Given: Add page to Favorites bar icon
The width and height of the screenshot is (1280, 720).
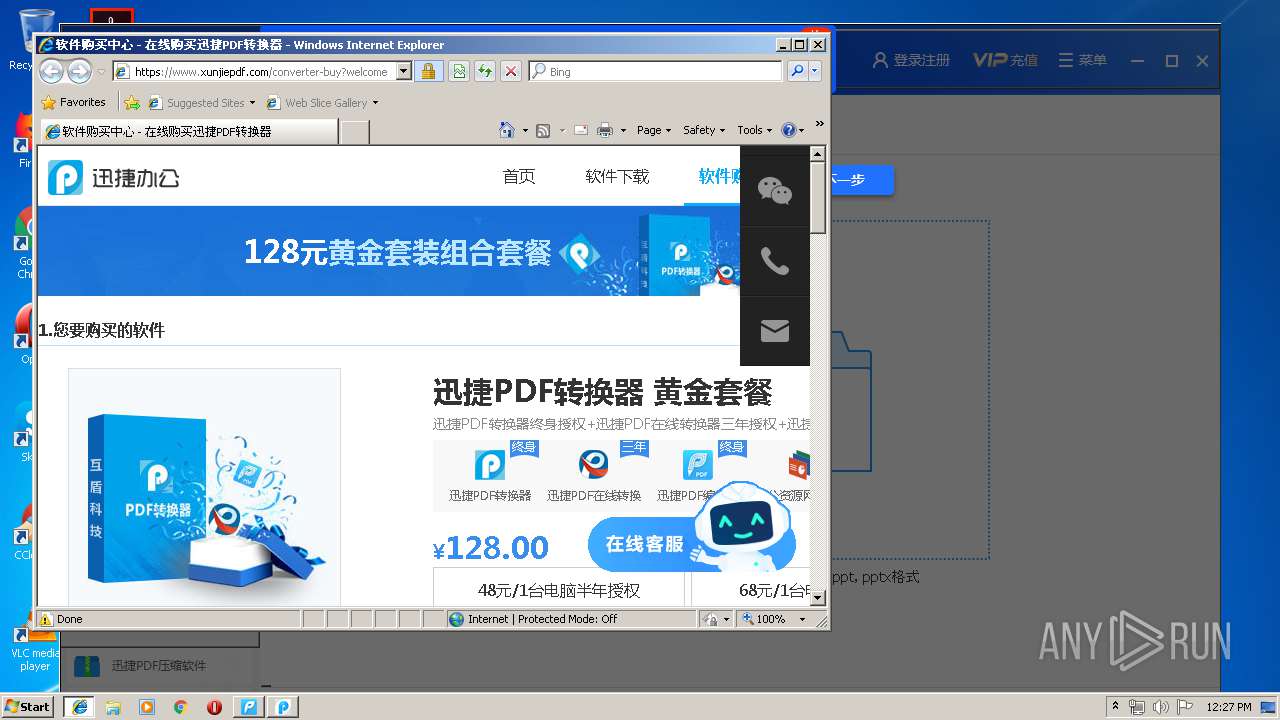Looking at the screenshot, I should click(x=131, y=102).
